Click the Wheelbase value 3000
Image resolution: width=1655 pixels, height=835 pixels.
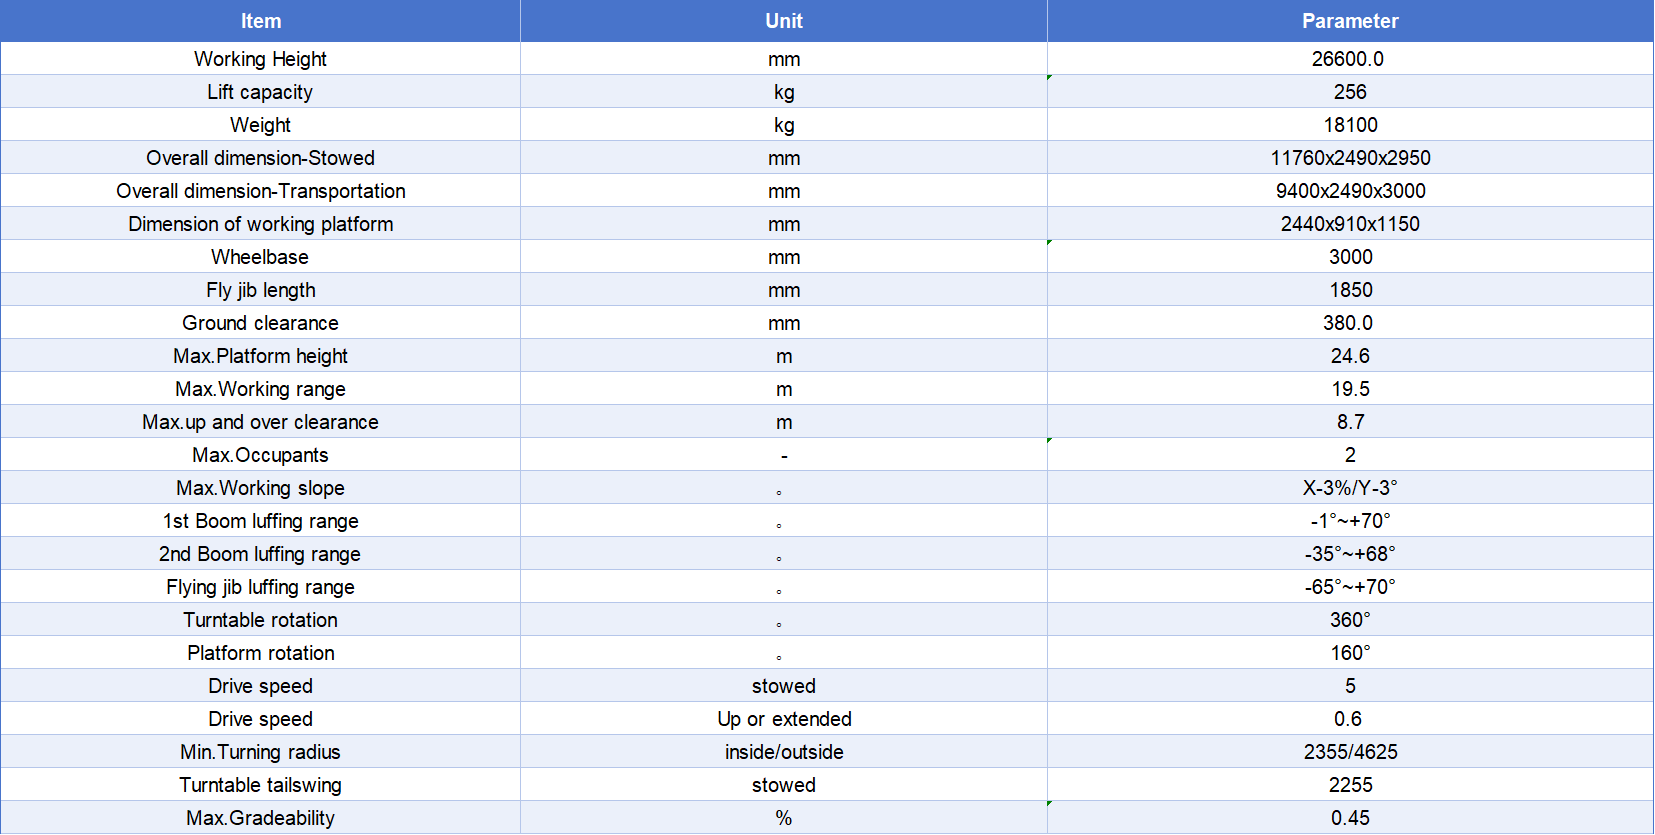pyautogui.click(x=1350, y=257)
